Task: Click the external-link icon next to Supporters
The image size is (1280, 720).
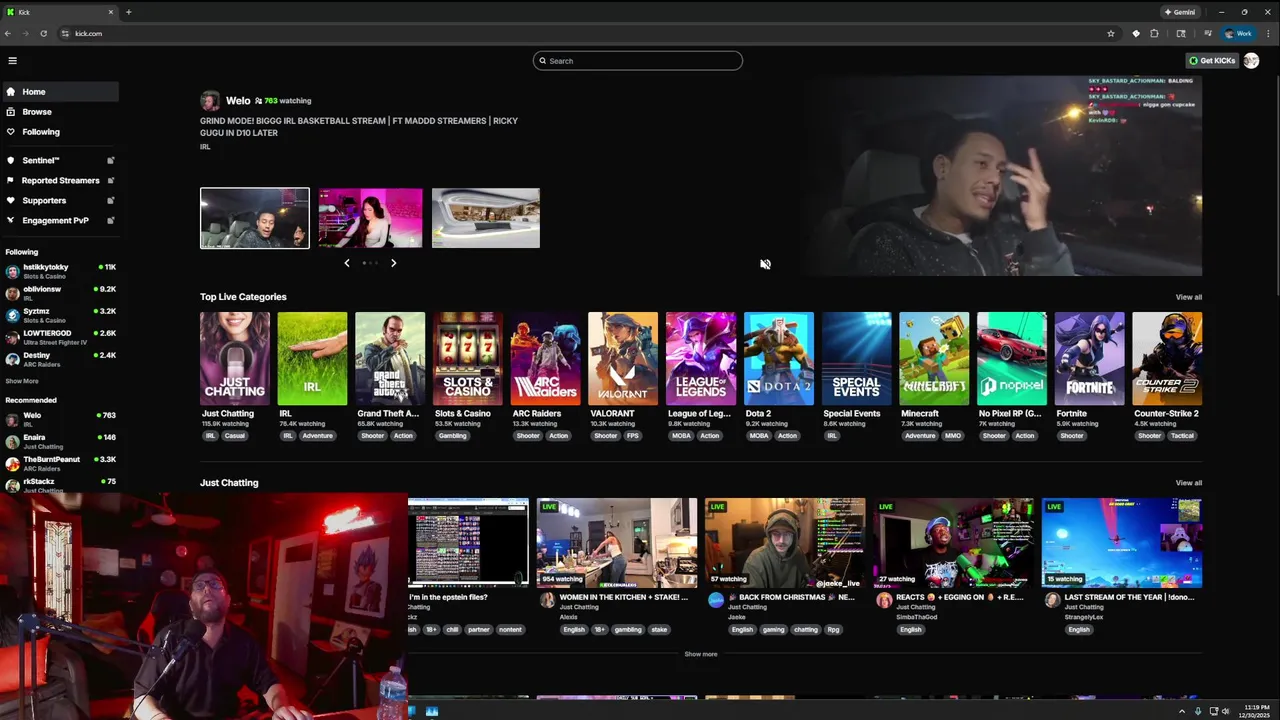Action: 111,201
